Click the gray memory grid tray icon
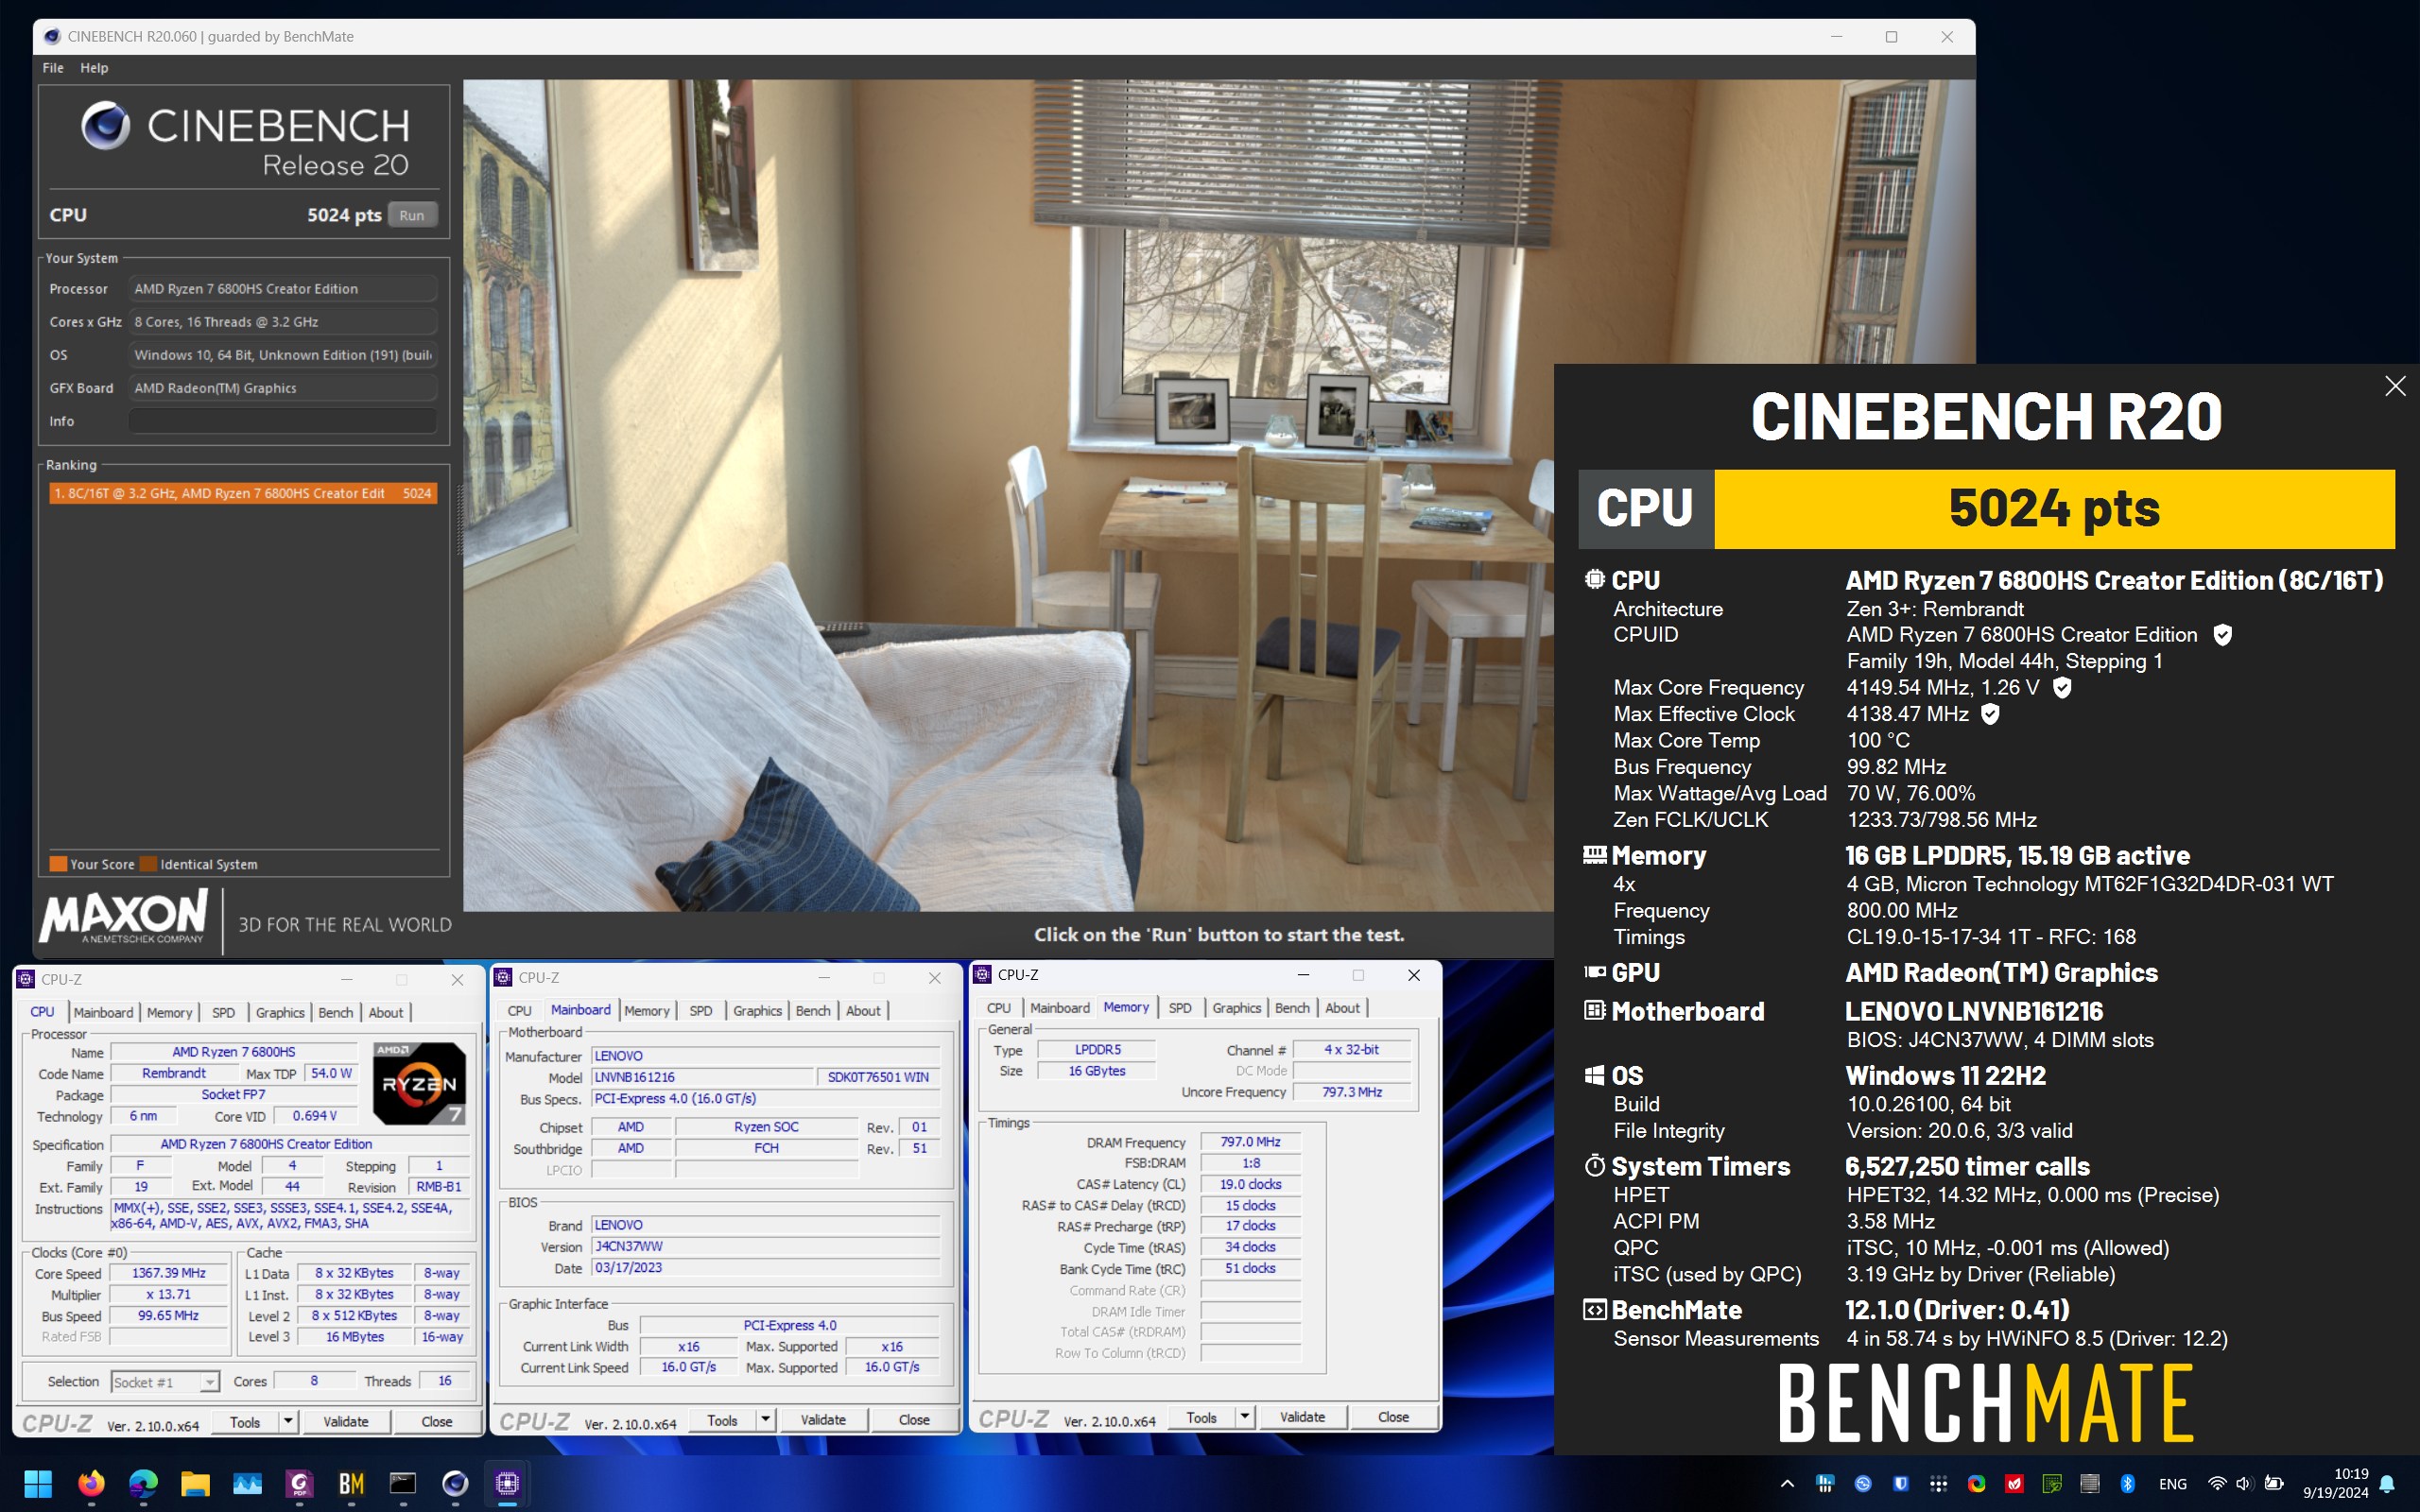 pyautogui.click(x=2090, y=1484)
